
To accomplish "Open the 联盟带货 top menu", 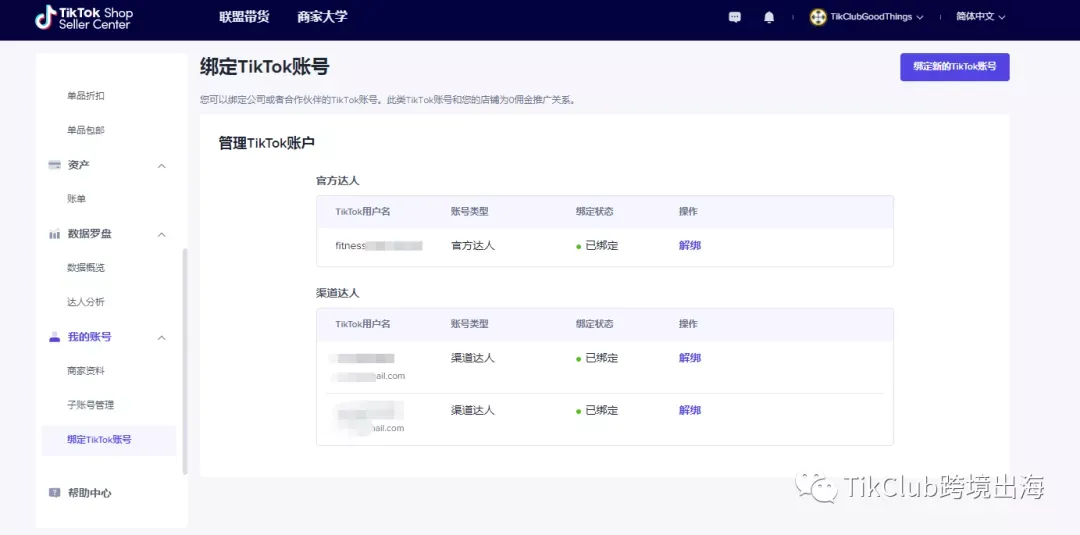I will (245, 17).
